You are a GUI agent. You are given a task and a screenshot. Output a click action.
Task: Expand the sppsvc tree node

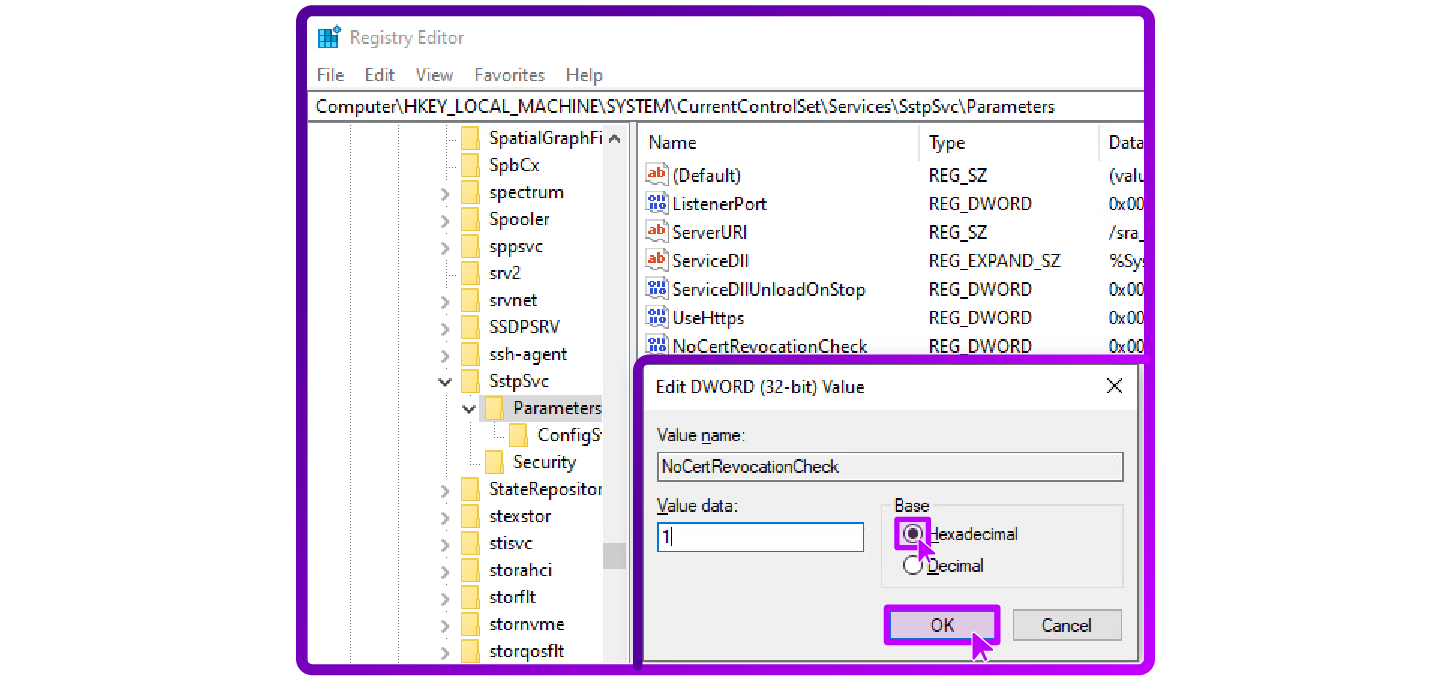pos(445,247)
